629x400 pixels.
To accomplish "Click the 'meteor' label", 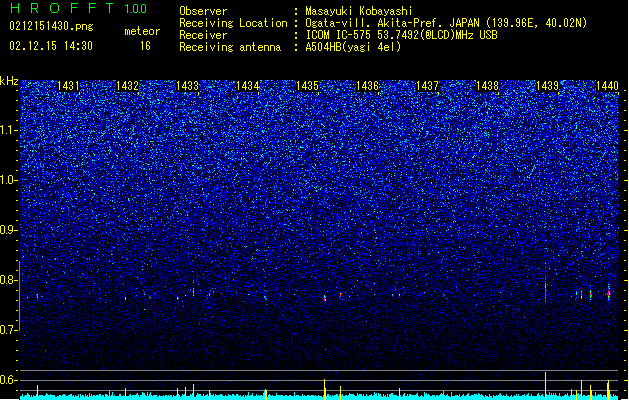I will coord(142,31).
